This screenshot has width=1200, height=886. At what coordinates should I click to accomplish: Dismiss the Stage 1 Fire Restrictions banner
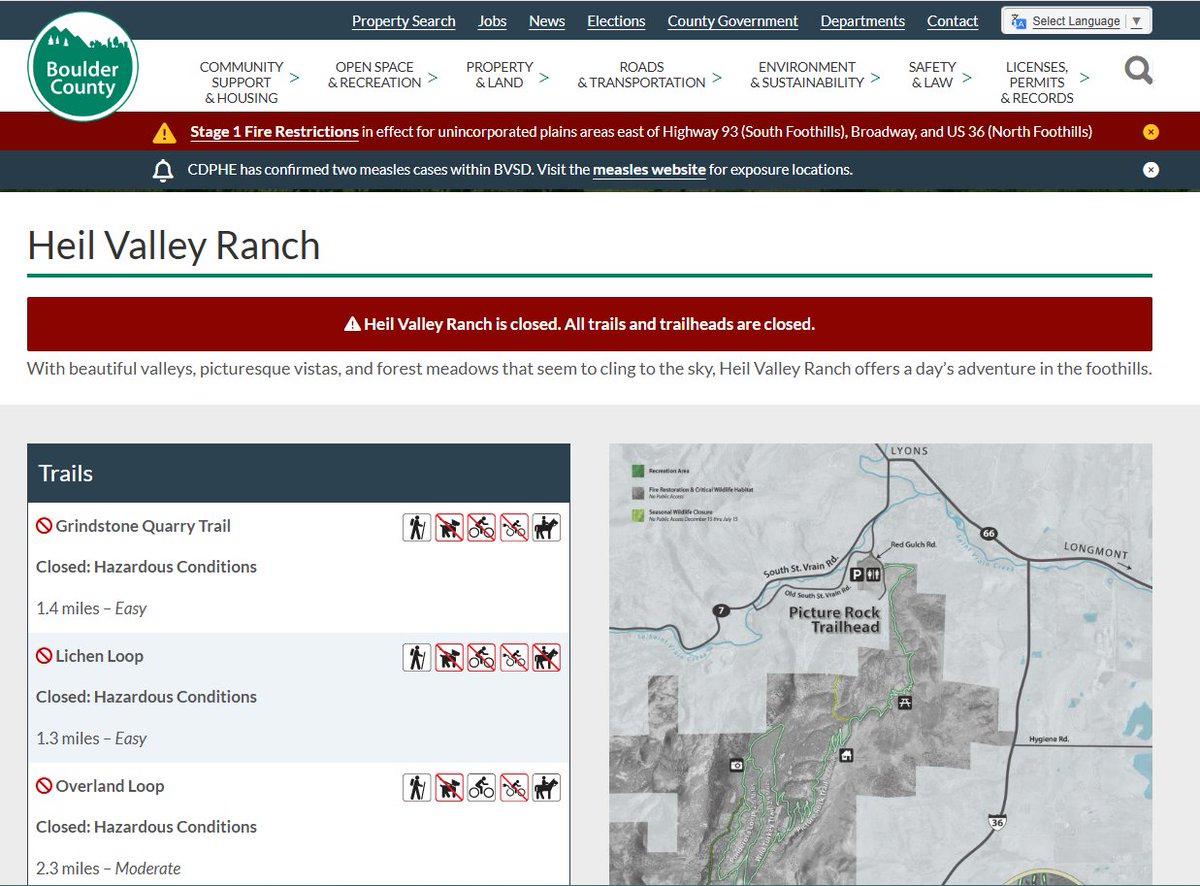[x=1151, y=132]
